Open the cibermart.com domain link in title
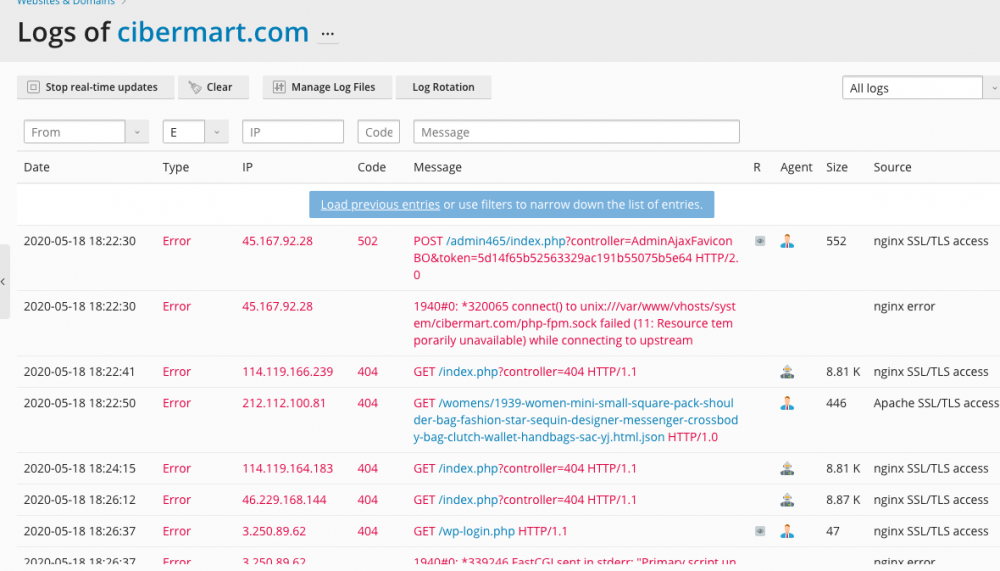 coord(212,32)
